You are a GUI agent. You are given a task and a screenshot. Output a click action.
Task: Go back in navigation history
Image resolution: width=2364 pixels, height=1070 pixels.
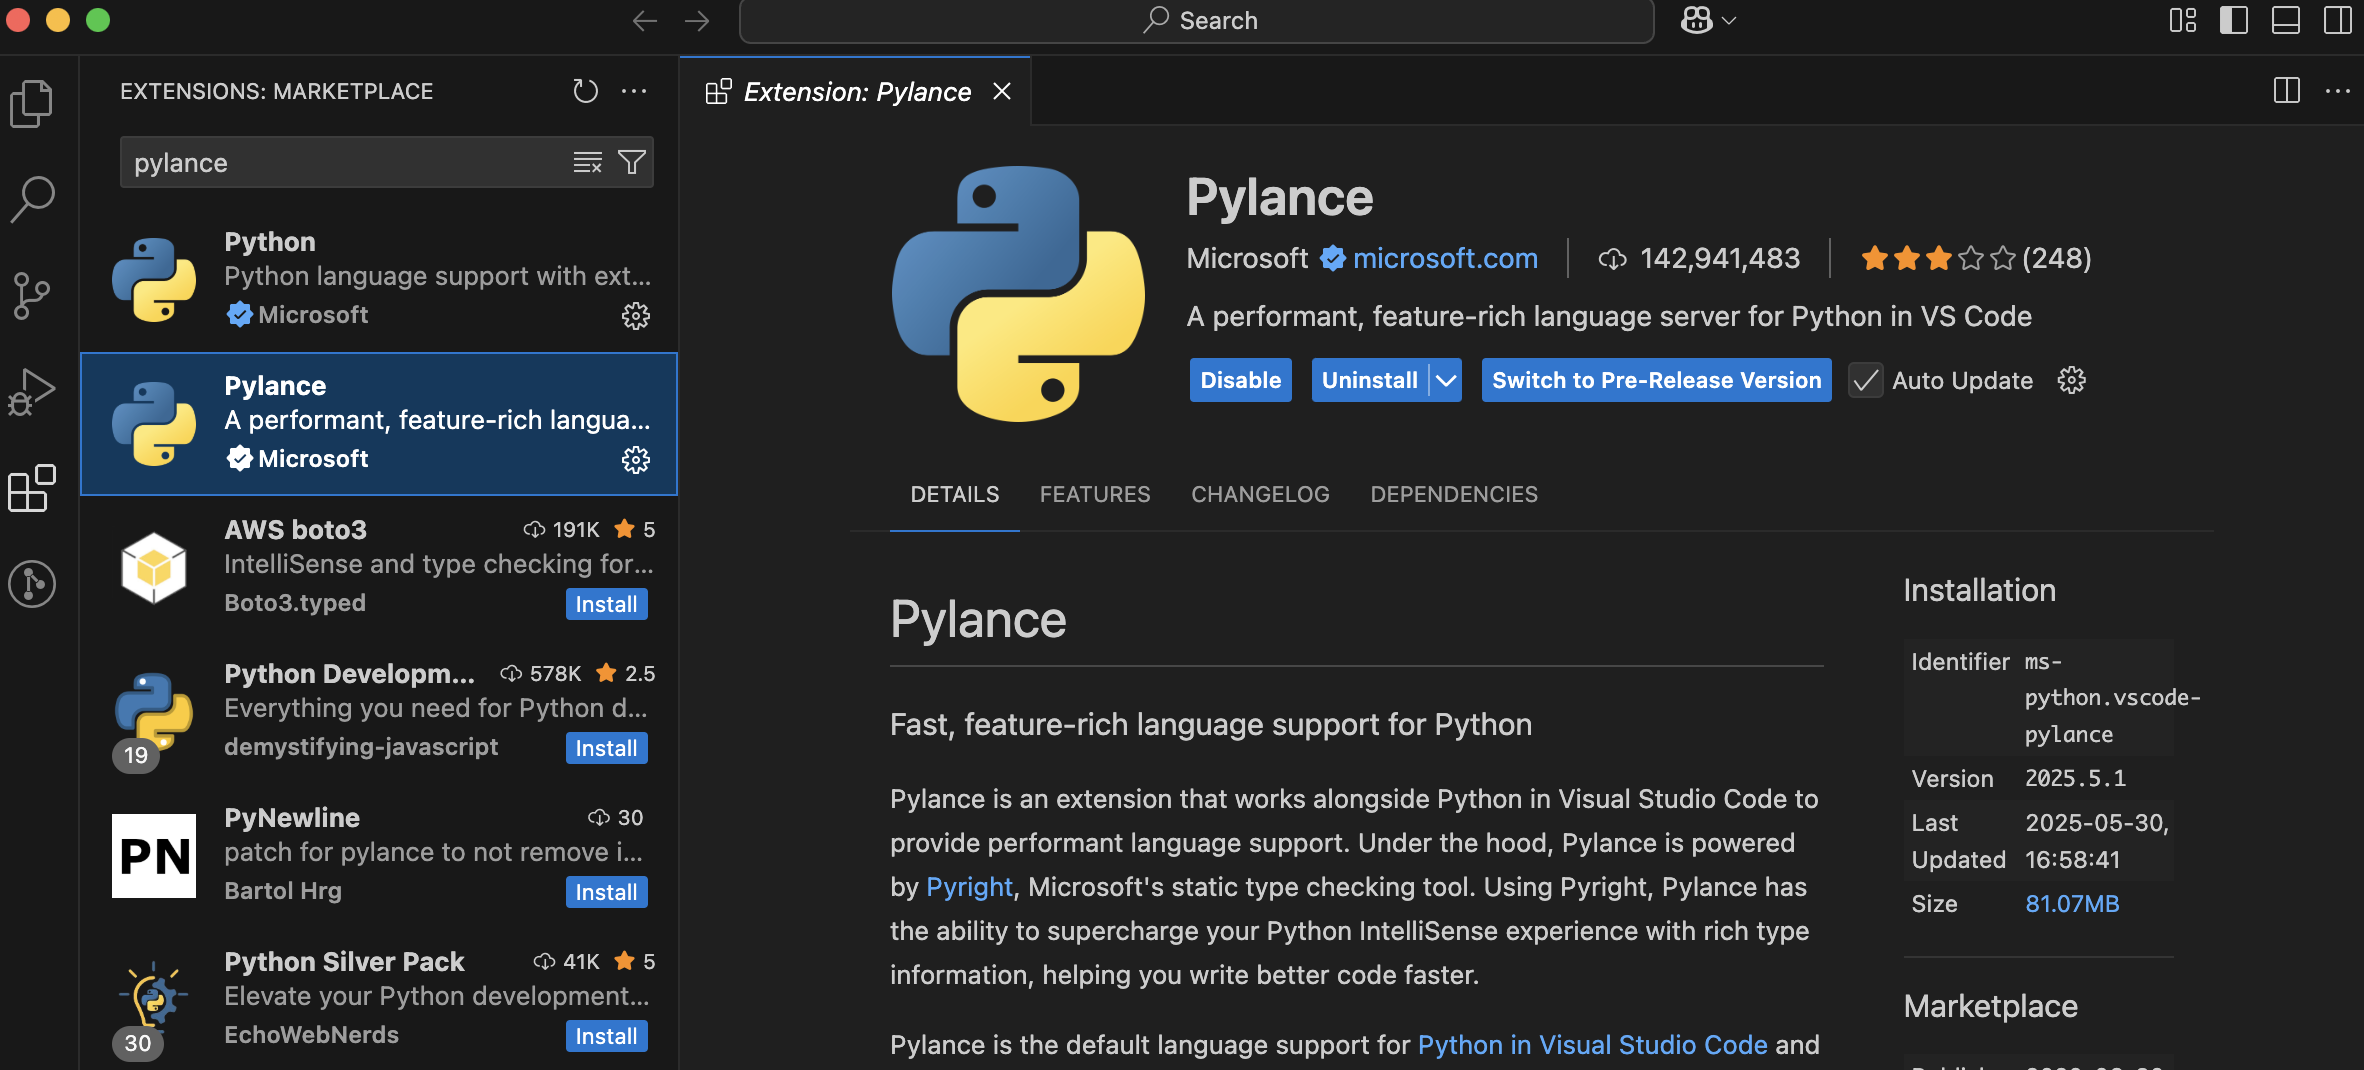click(645, 21)
